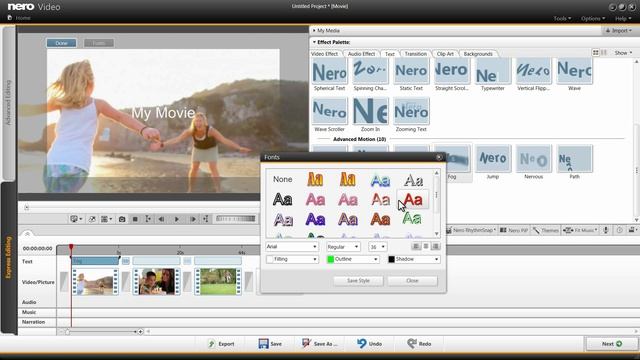The image size is (640, 360).
Task: Click the Redo button
Action: 419,344
